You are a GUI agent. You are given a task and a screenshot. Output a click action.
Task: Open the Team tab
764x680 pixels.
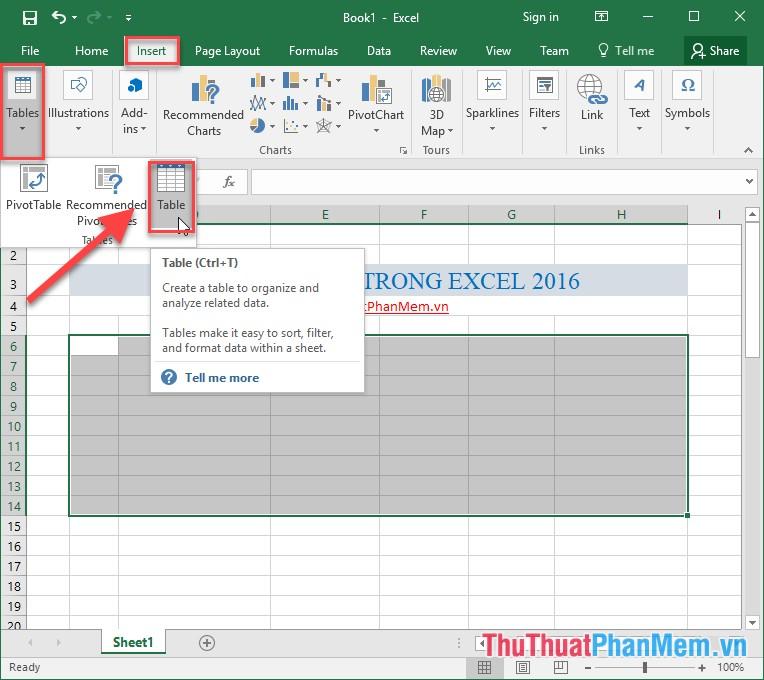pos(554,51)
